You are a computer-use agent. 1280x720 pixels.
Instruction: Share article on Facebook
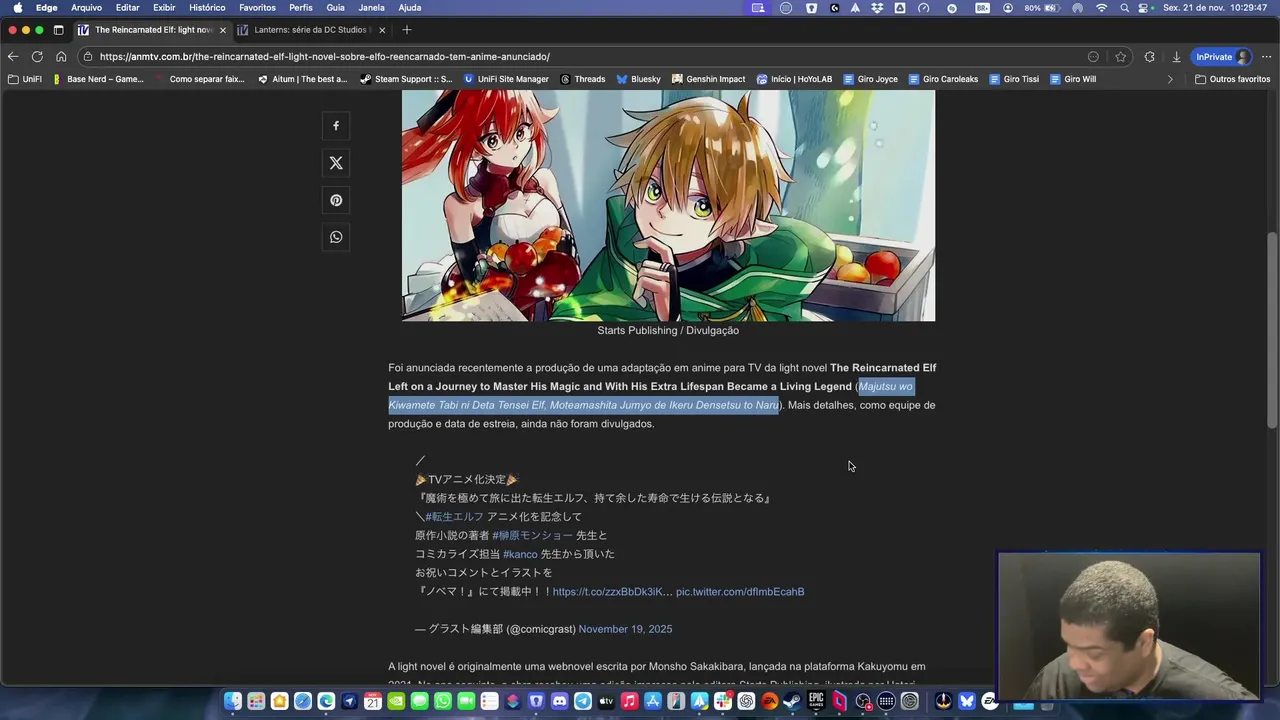tap(336, 126)
